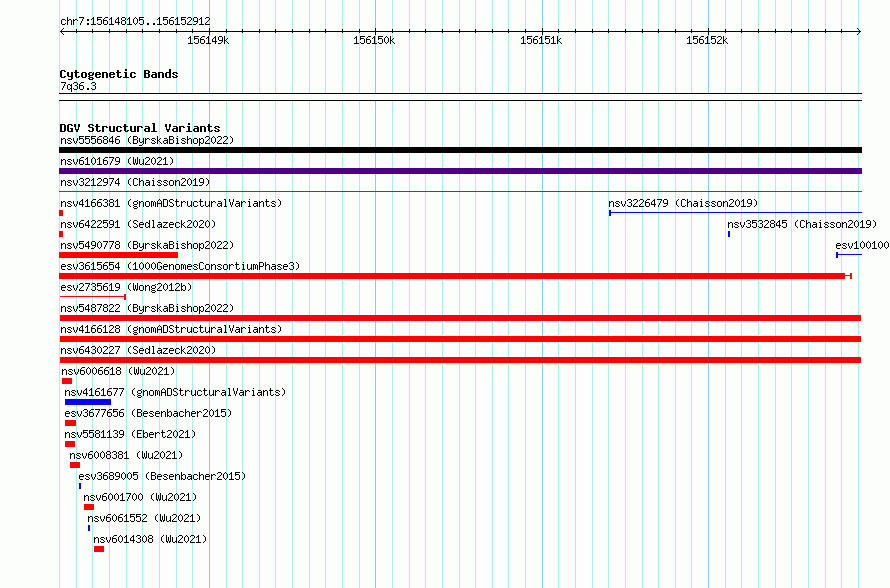This screenshot has height=588, width=890.
Task: Select the red esv3615654 variant bar
Action: pos(455,276)
